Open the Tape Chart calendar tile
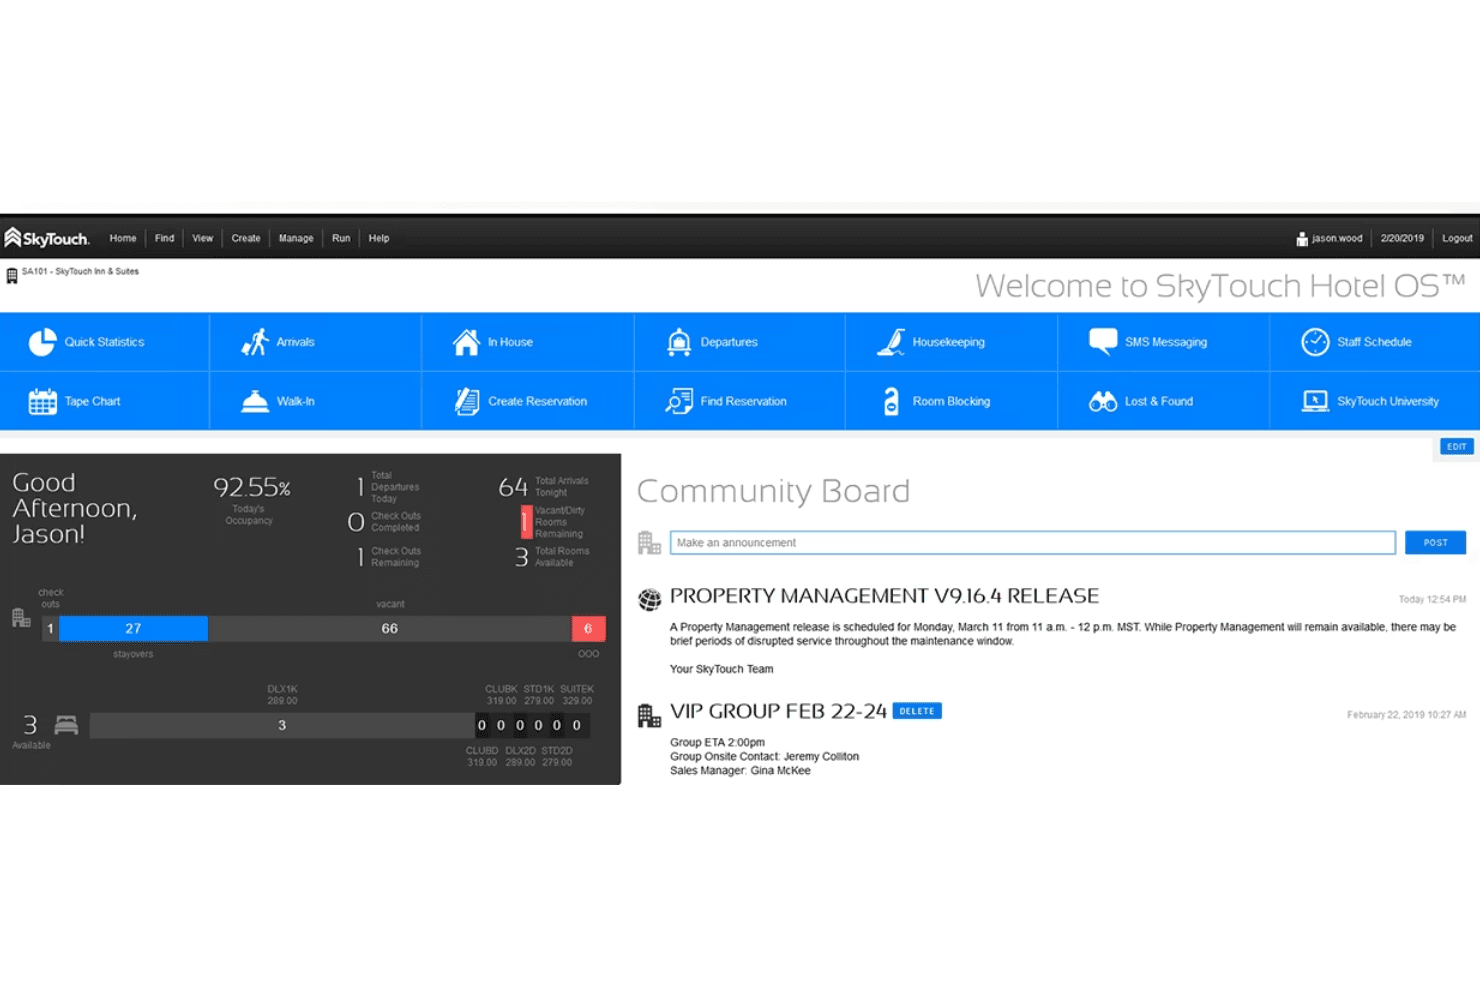The image size is (1480, 987). [105, 401]
